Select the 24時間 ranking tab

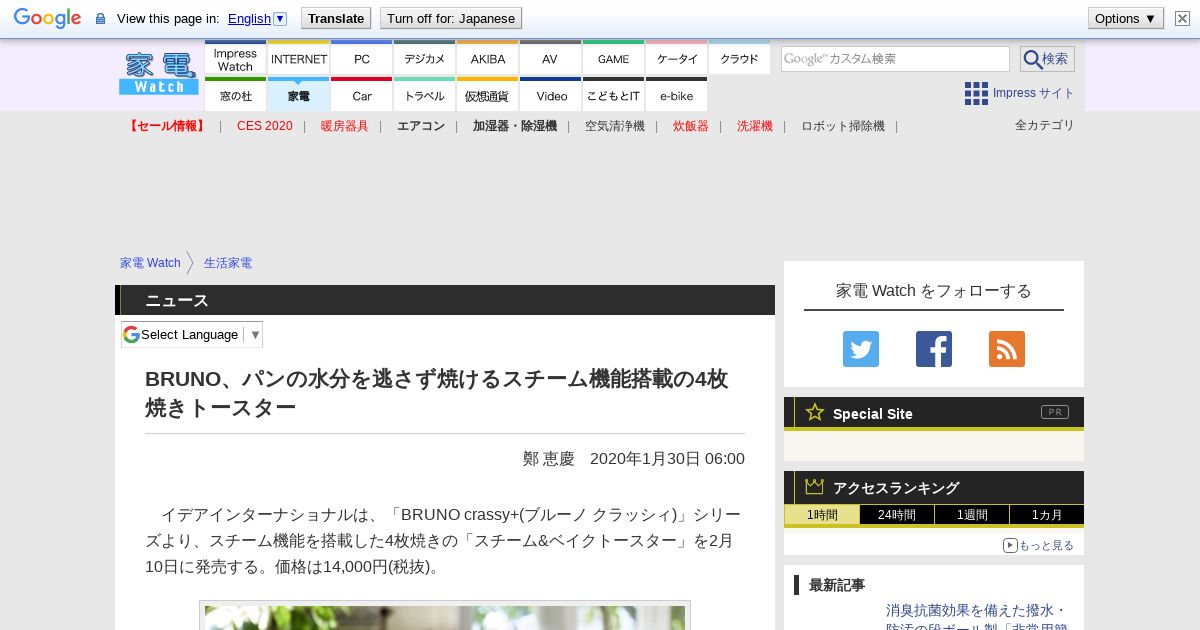(897, 515)
